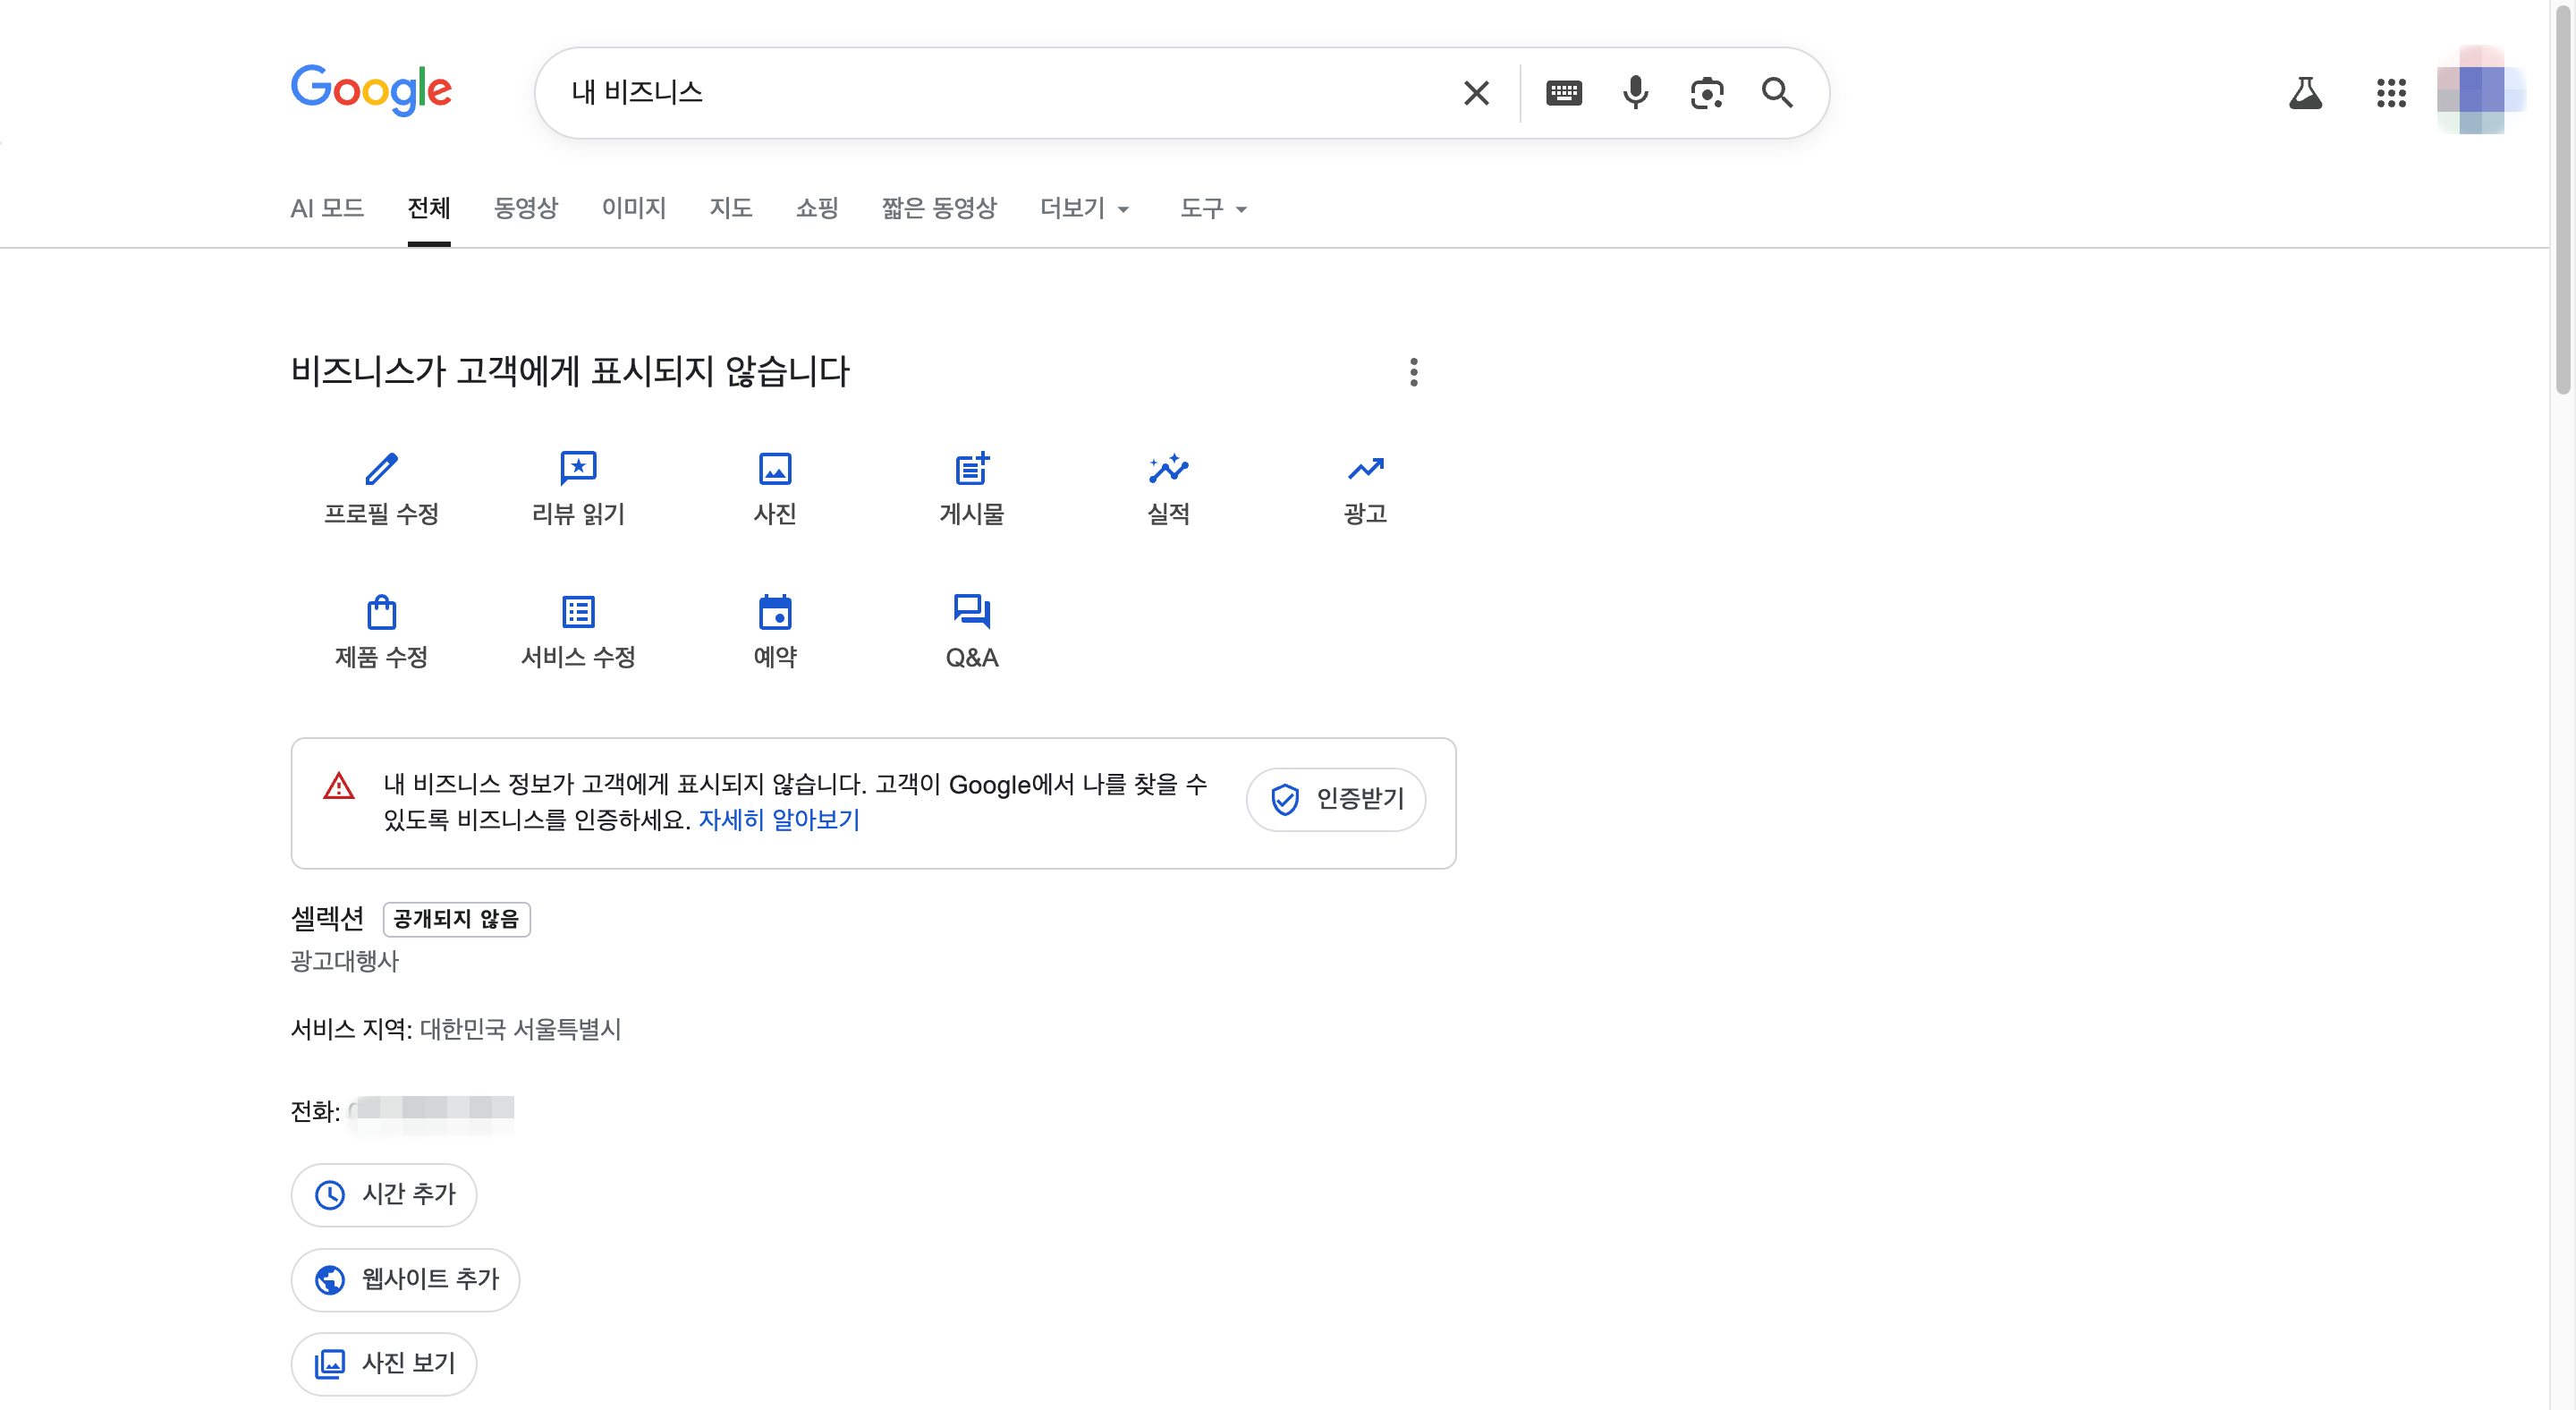
Task: Switch to 쇼핑 tab
Action: click(x=817, y=208)
